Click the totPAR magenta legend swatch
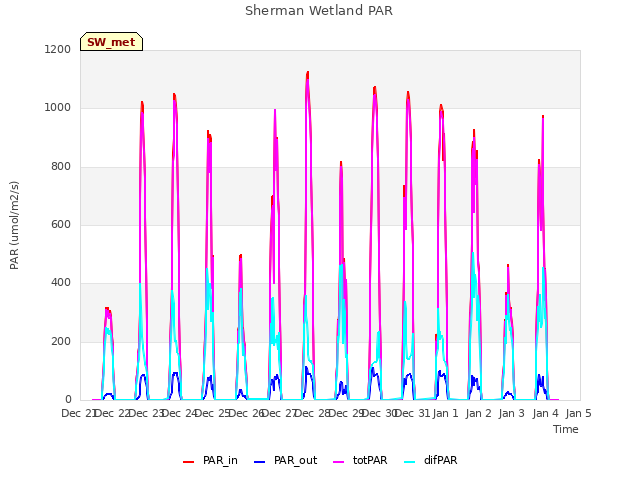Screen dimensions: 640x480 pyautogui.click(x=338, y=462)
